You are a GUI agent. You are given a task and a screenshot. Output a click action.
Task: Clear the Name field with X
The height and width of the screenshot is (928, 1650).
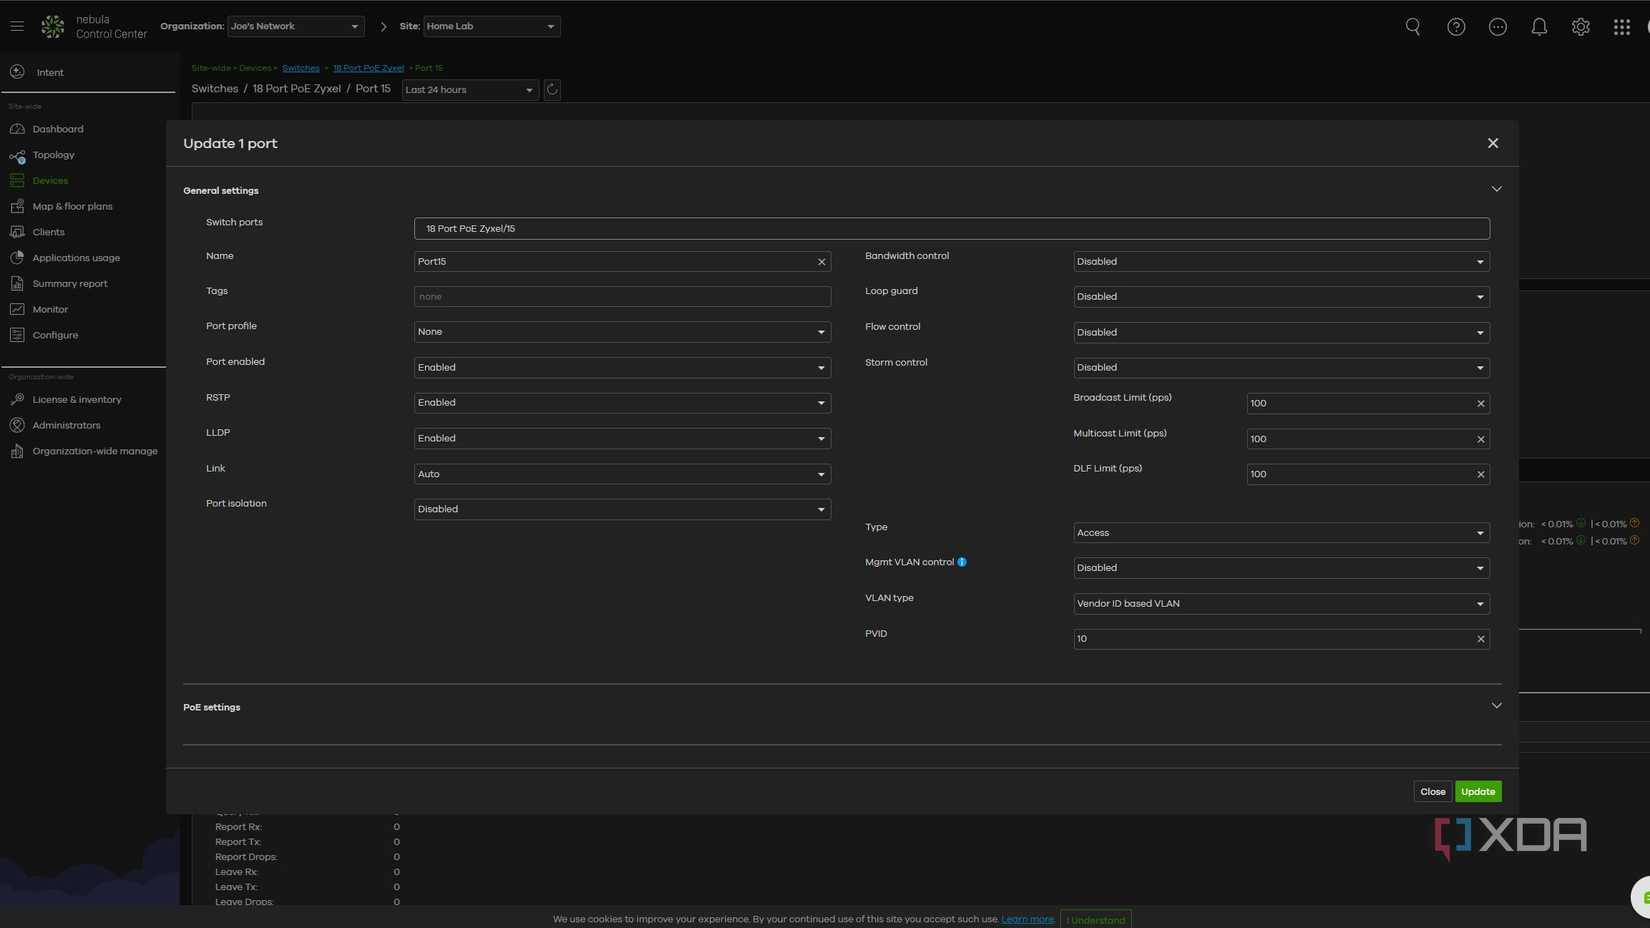[x=822, y=262]
